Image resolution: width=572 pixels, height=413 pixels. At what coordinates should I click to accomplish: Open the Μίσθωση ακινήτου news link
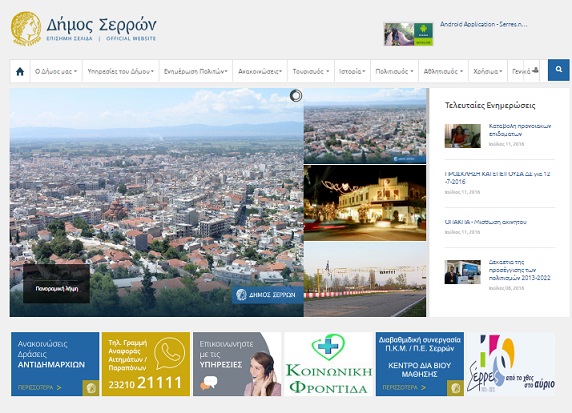[486, 222]
